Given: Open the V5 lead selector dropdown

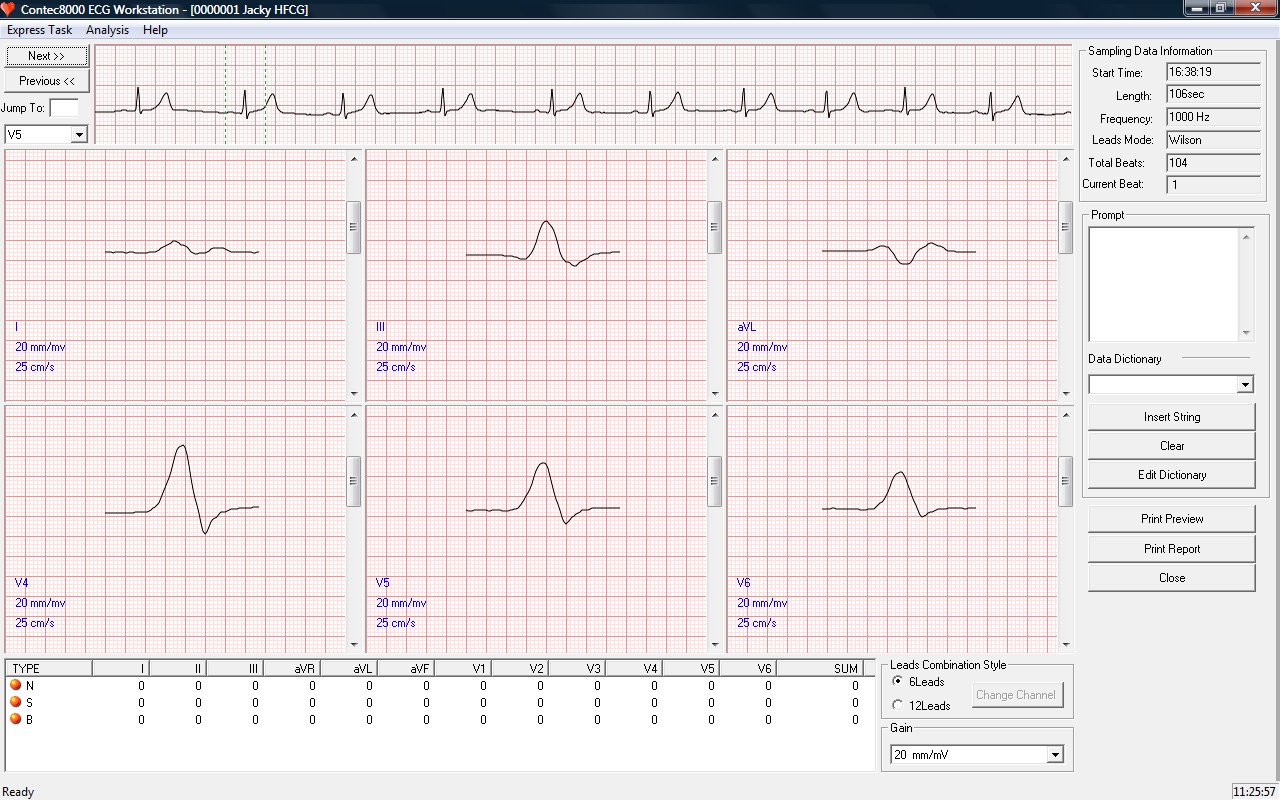Looking at the screenshot, I should (x=79, y=134).
